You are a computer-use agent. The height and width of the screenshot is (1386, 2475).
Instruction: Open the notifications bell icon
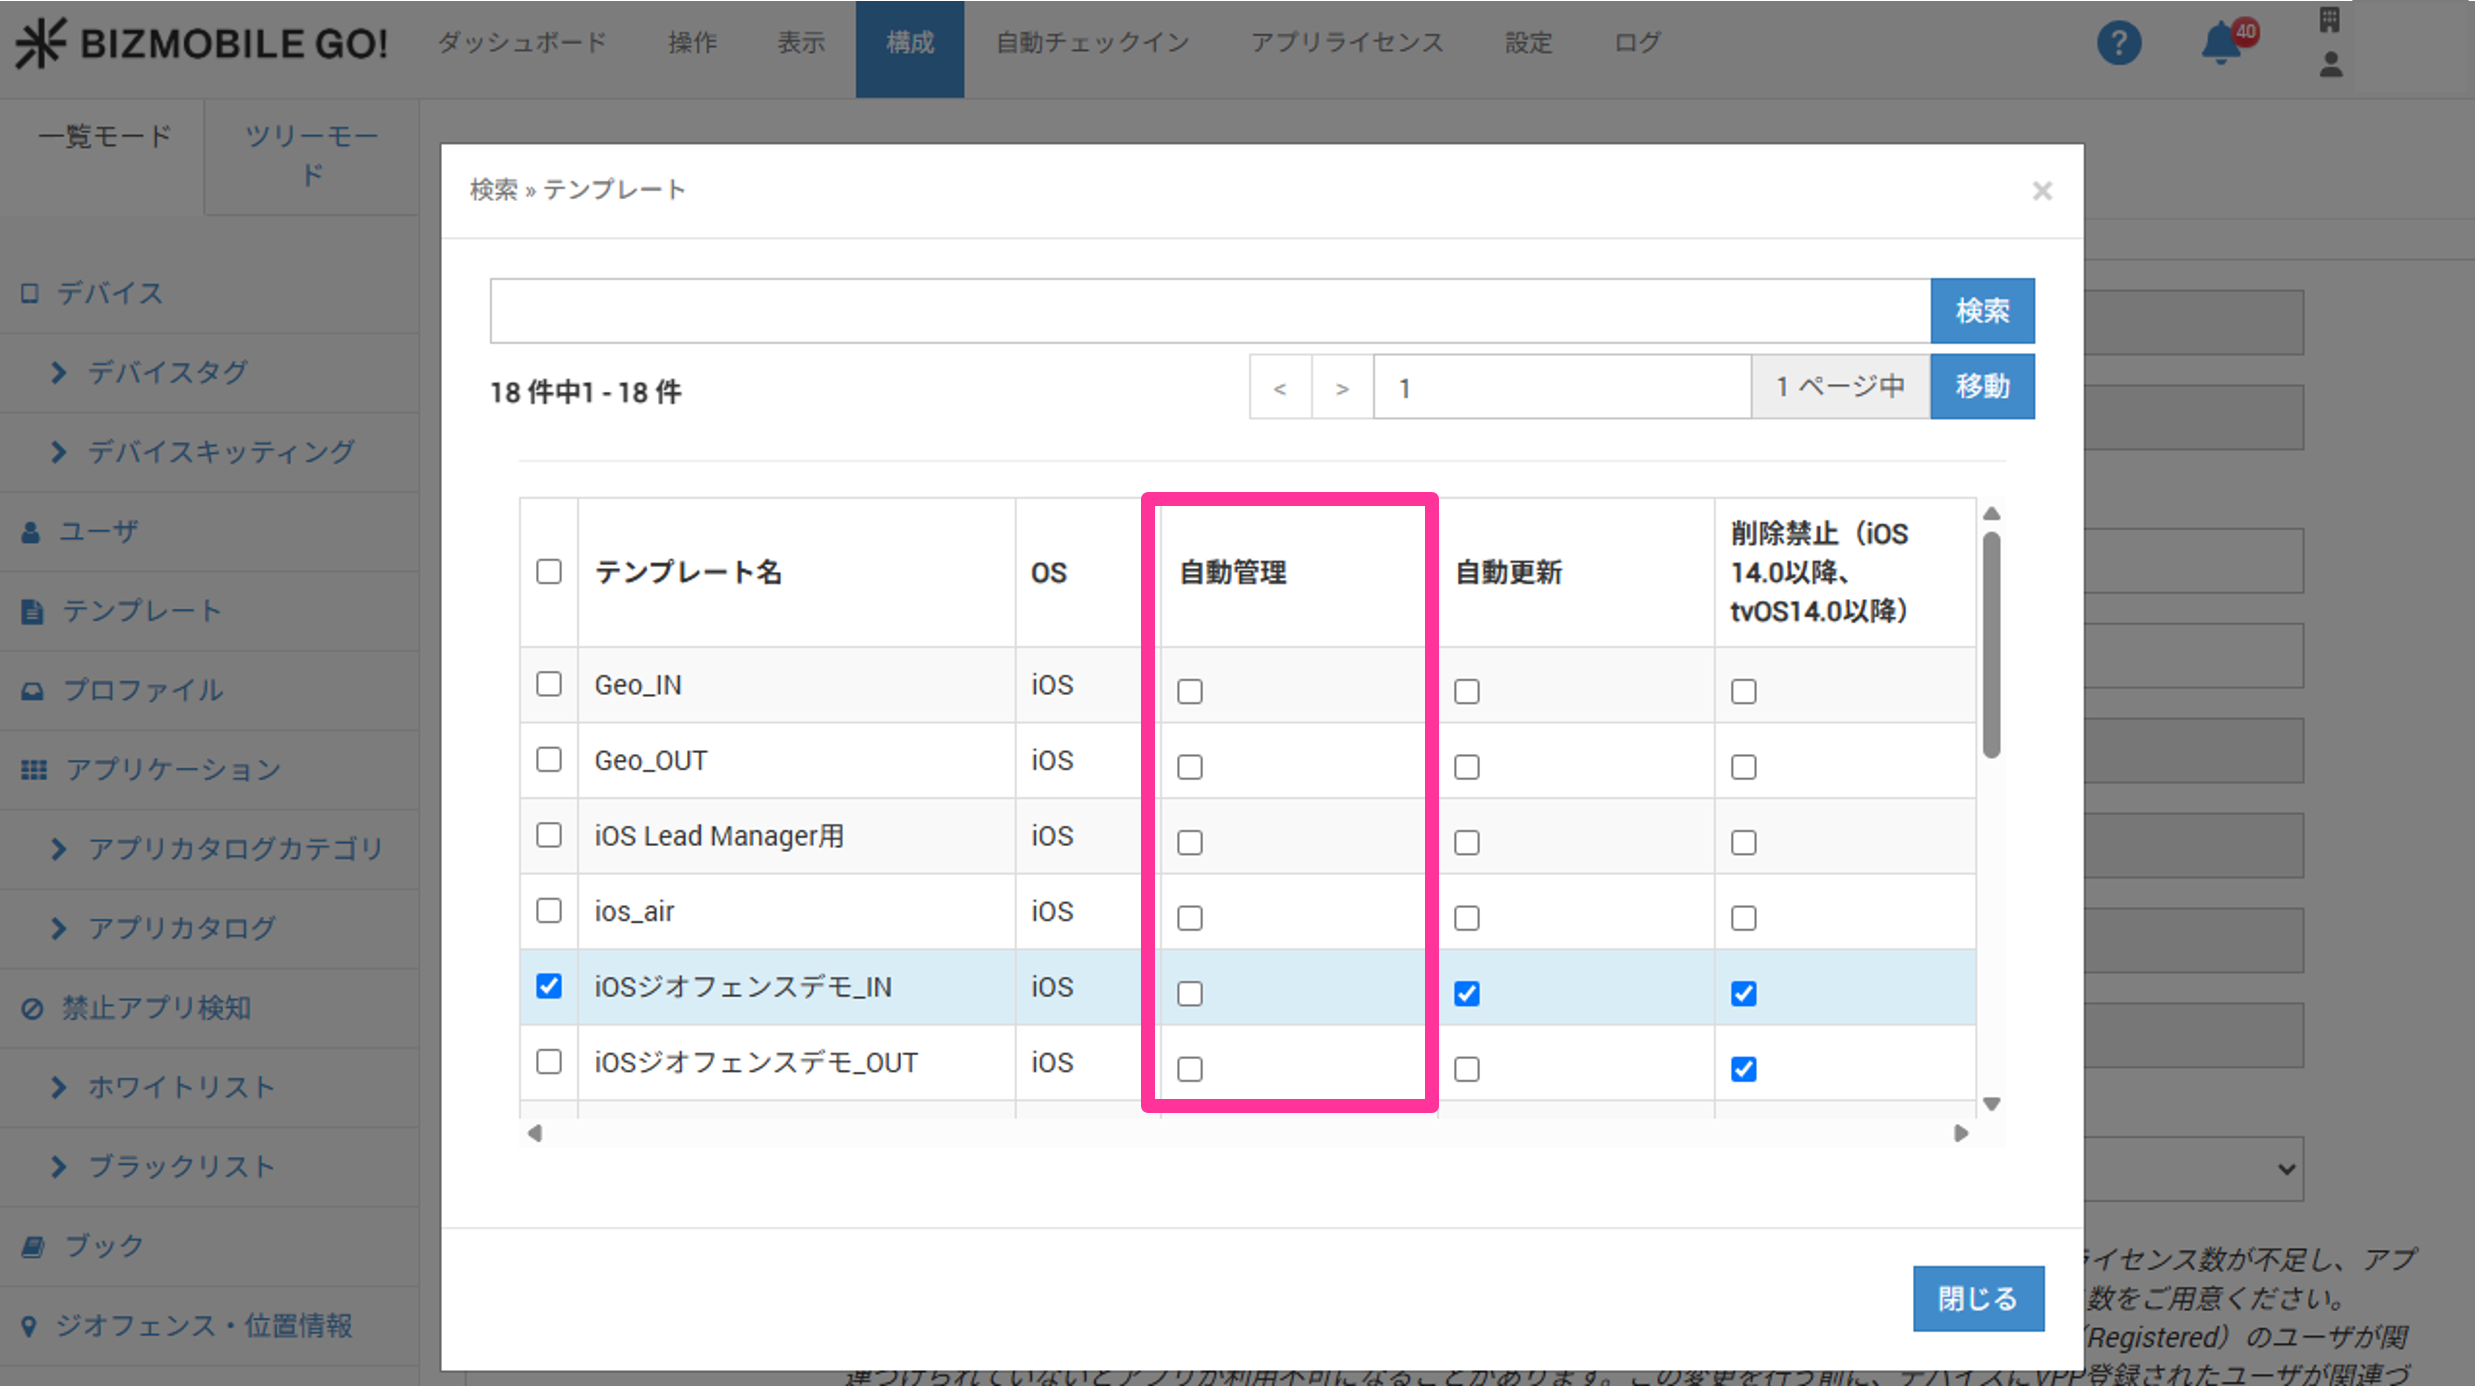click(x=2222, y=44)
